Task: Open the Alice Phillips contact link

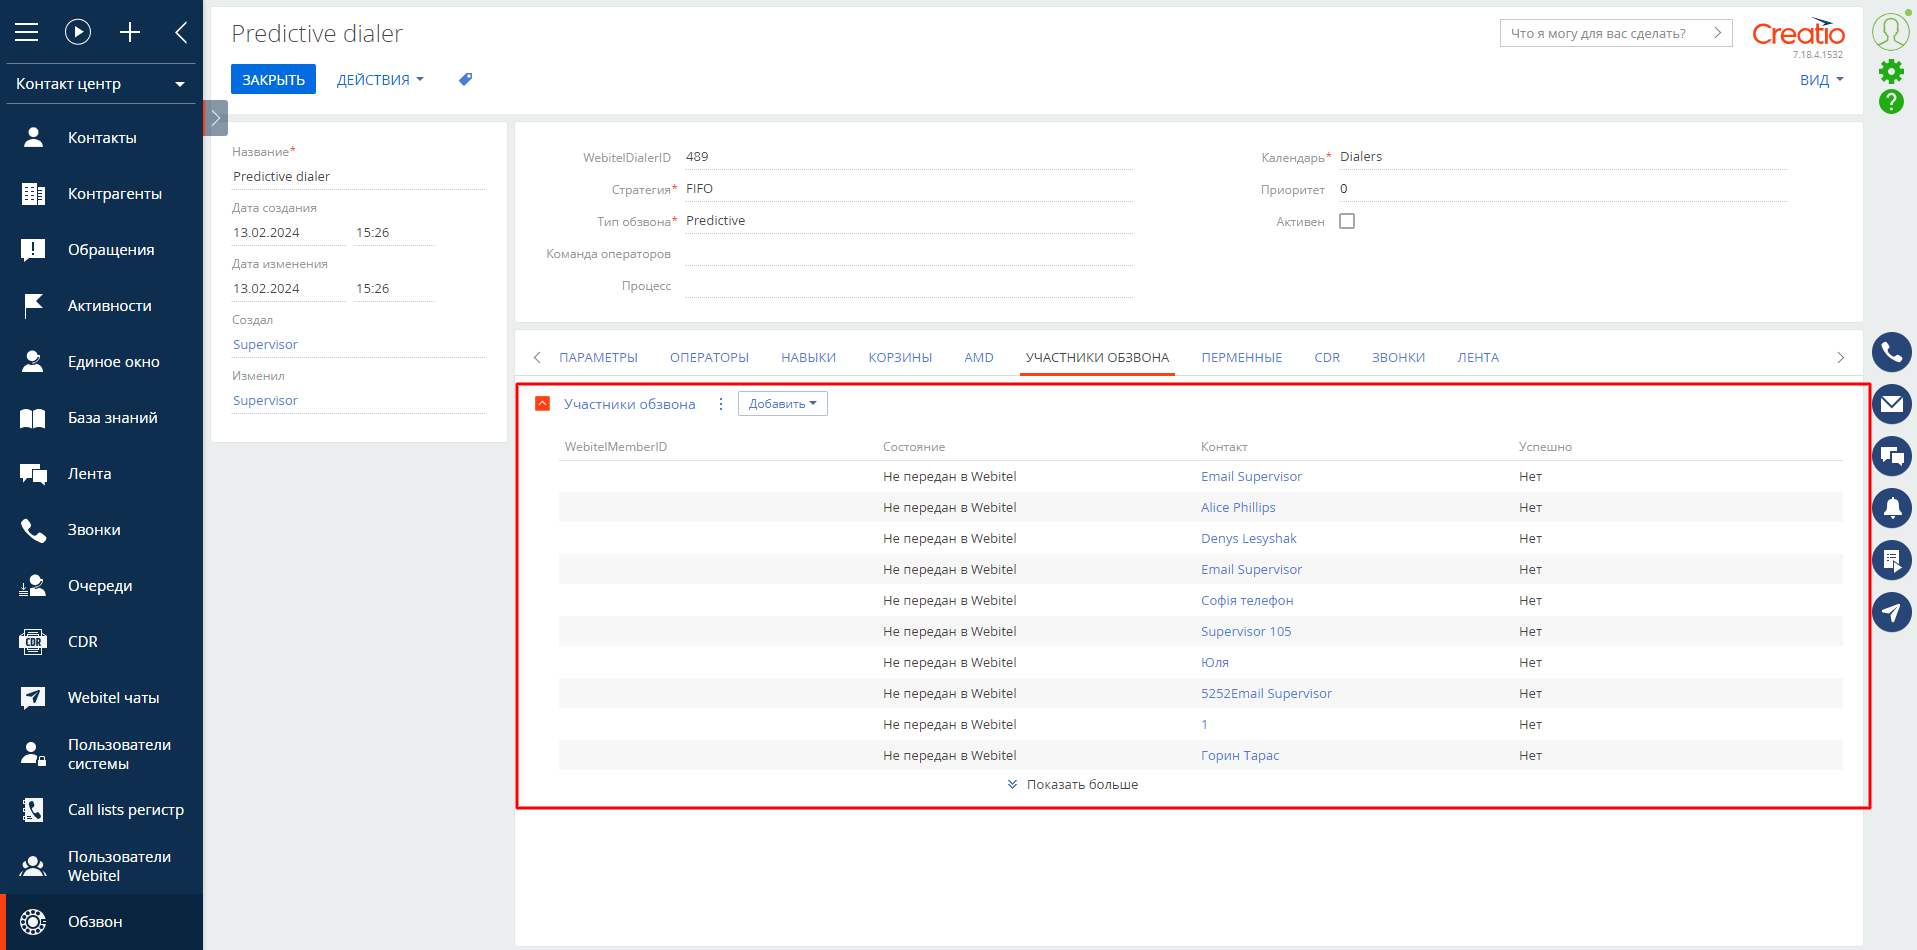Action: 1238,508
